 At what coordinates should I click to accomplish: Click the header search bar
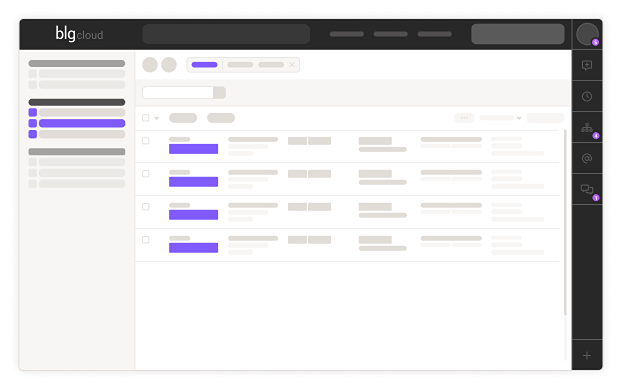click(226, 34)
